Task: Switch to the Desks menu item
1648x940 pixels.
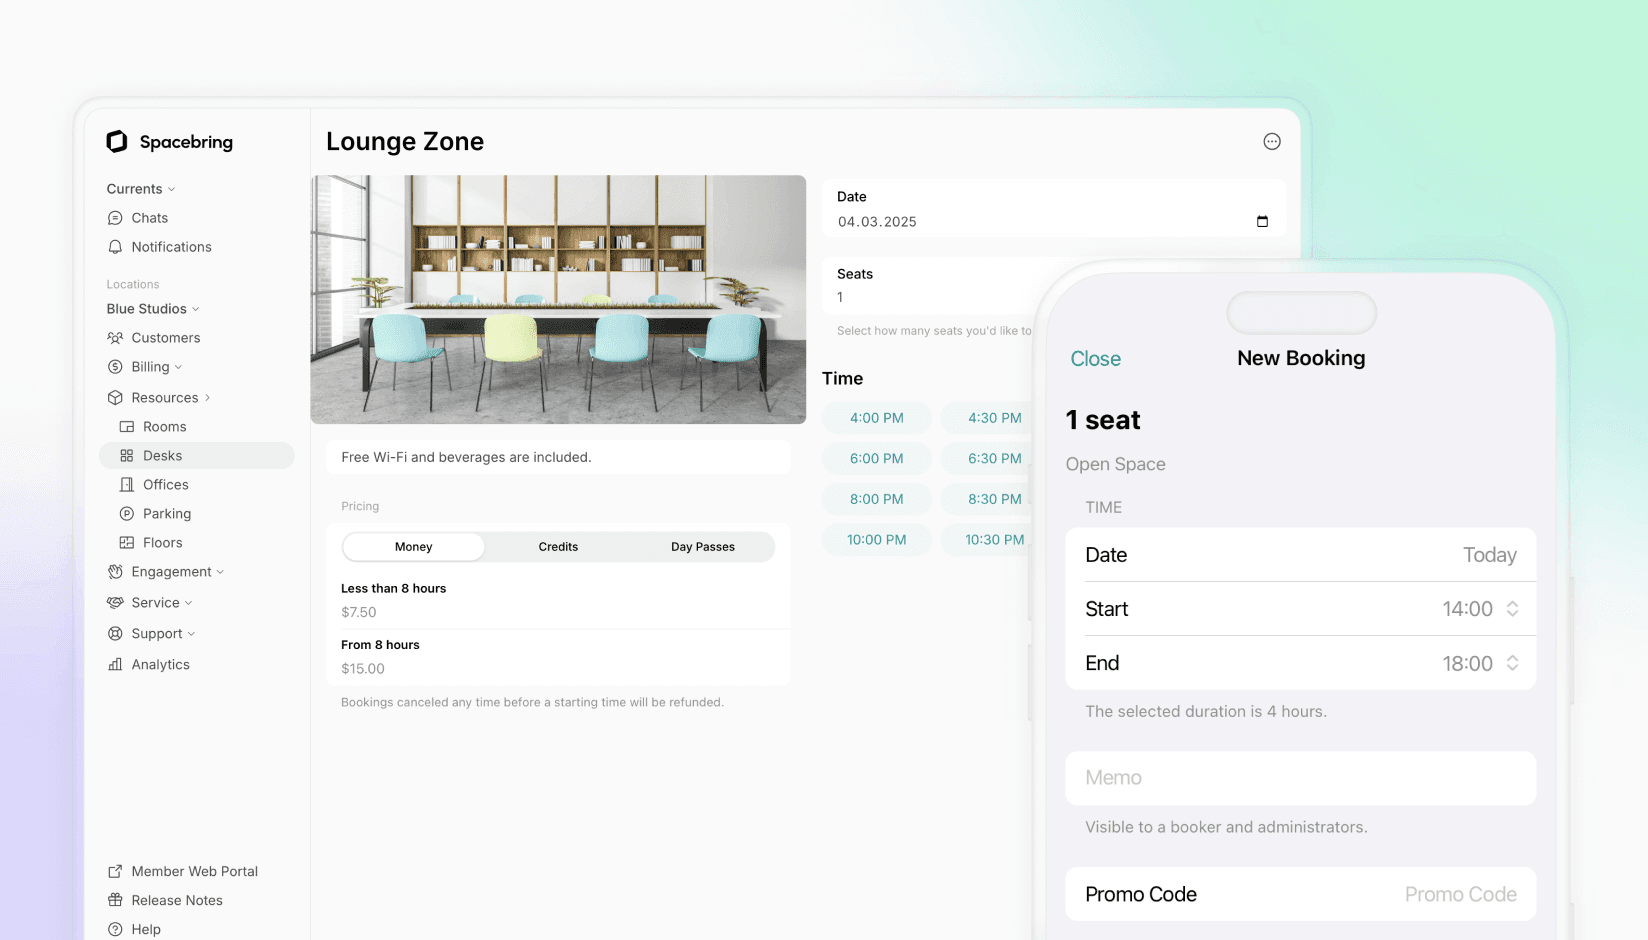Action: click(x=161, y=455)
